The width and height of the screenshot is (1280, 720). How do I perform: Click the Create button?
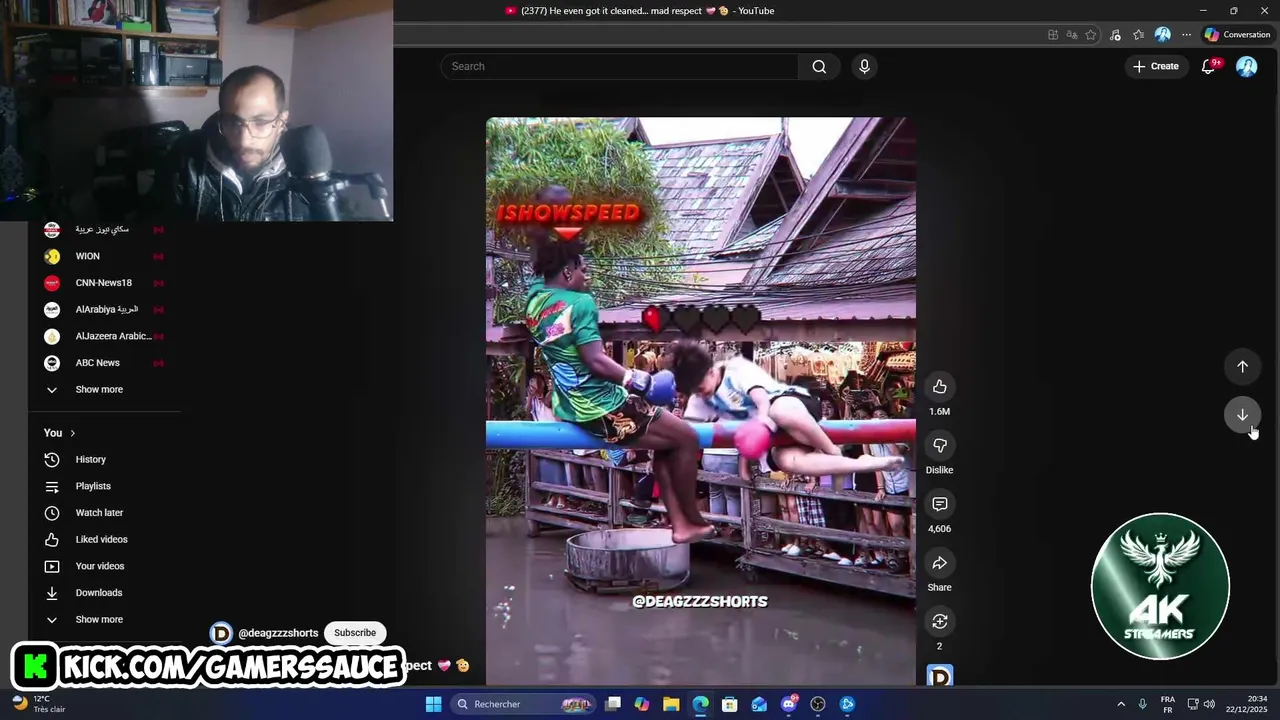[1156, 66]
